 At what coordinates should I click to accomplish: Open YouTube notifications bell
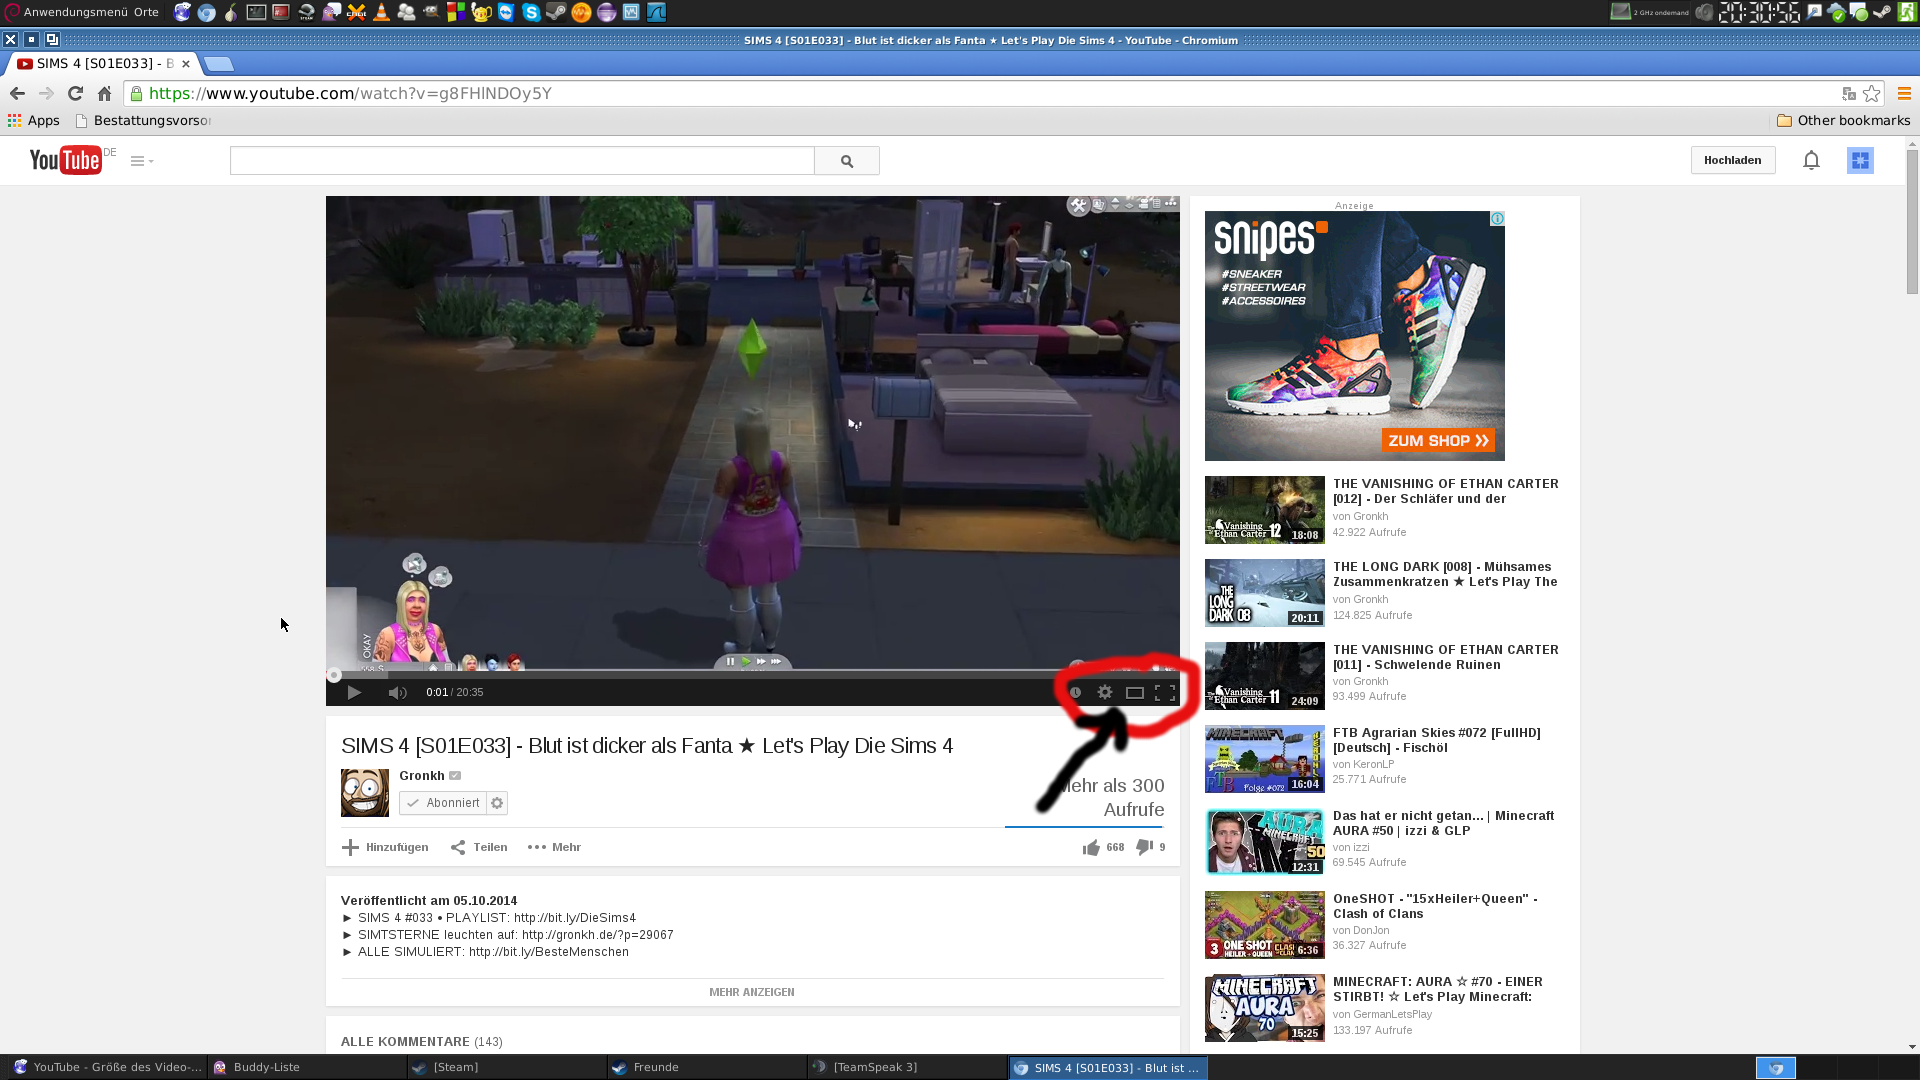coord(1811,160)
